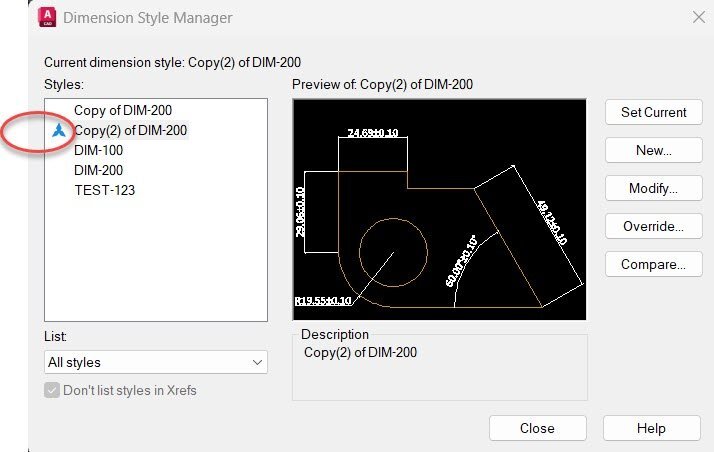Click the Override... button
This screenshot has height=452, width=714.
[x=653, y=226]
